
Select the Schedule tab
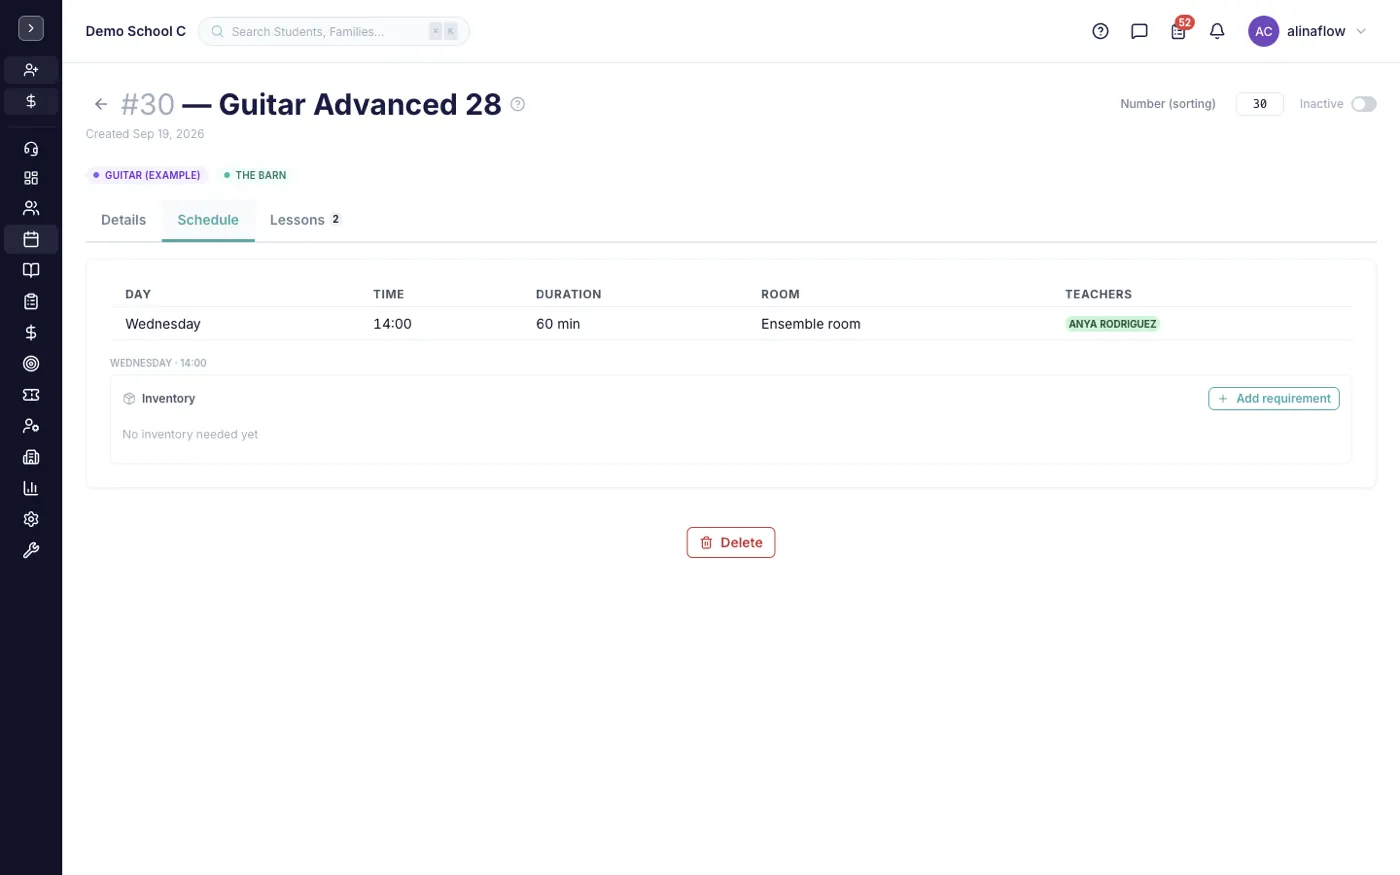click(x=208, y=220)
